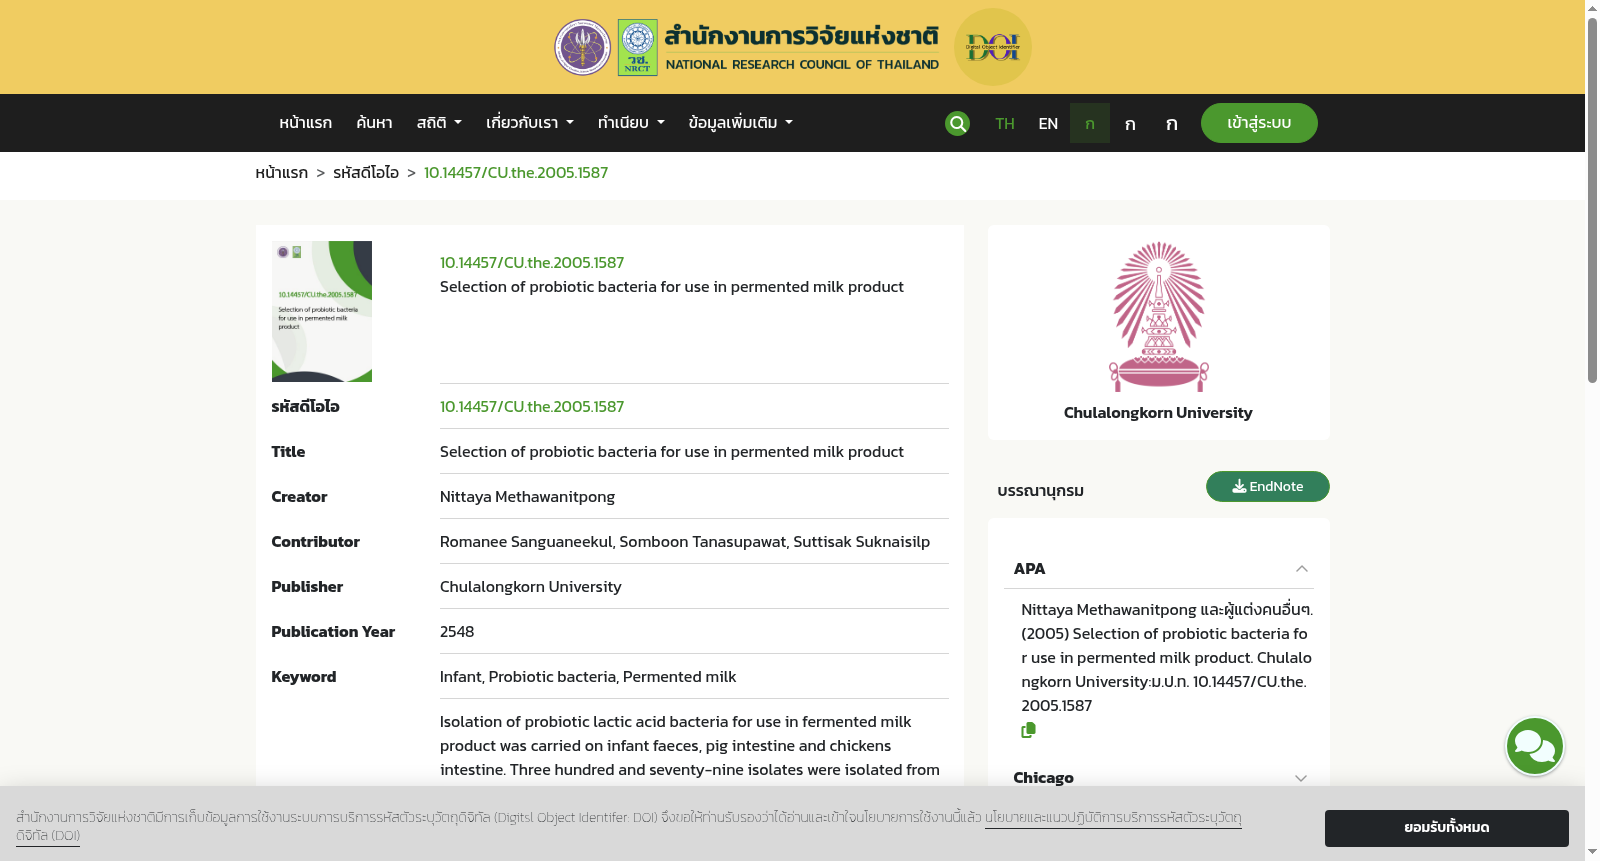Click the รหัสดีโอไอ breadcrumb link
This screenshot has width=1600, height=861.
coord(366,172)
